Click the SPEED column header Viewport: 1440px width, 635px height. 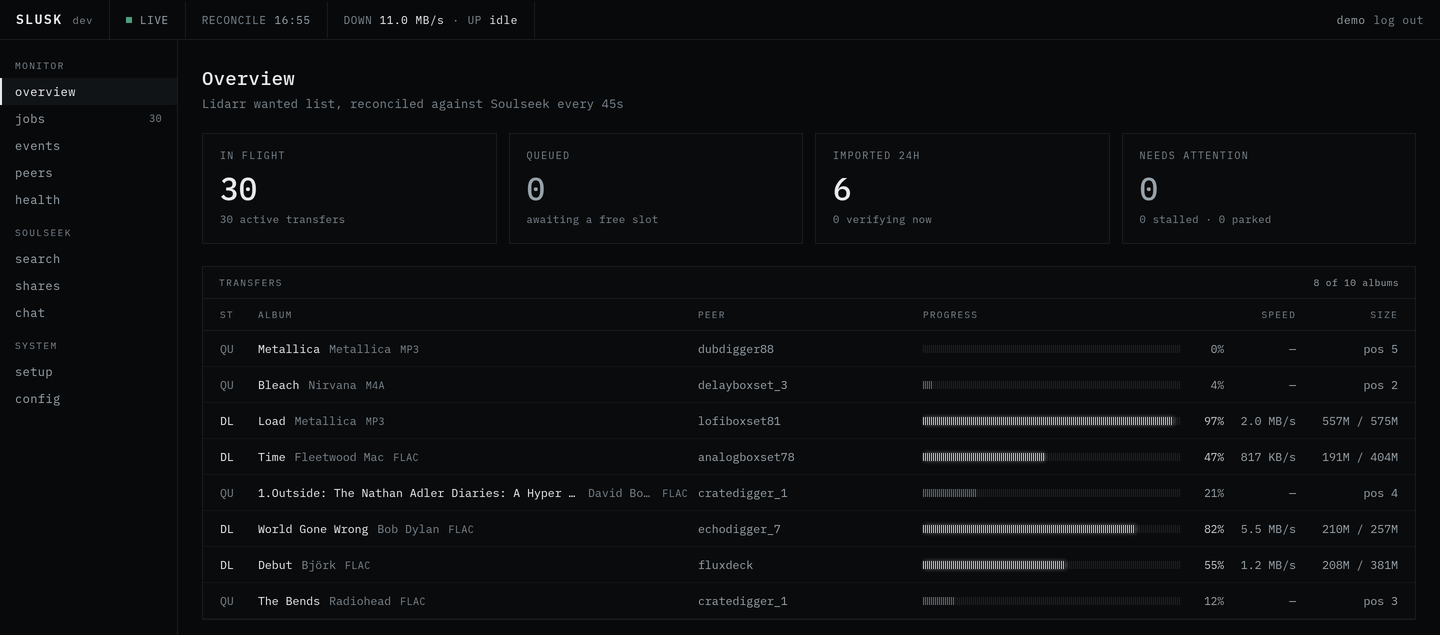pos(1278,315)
